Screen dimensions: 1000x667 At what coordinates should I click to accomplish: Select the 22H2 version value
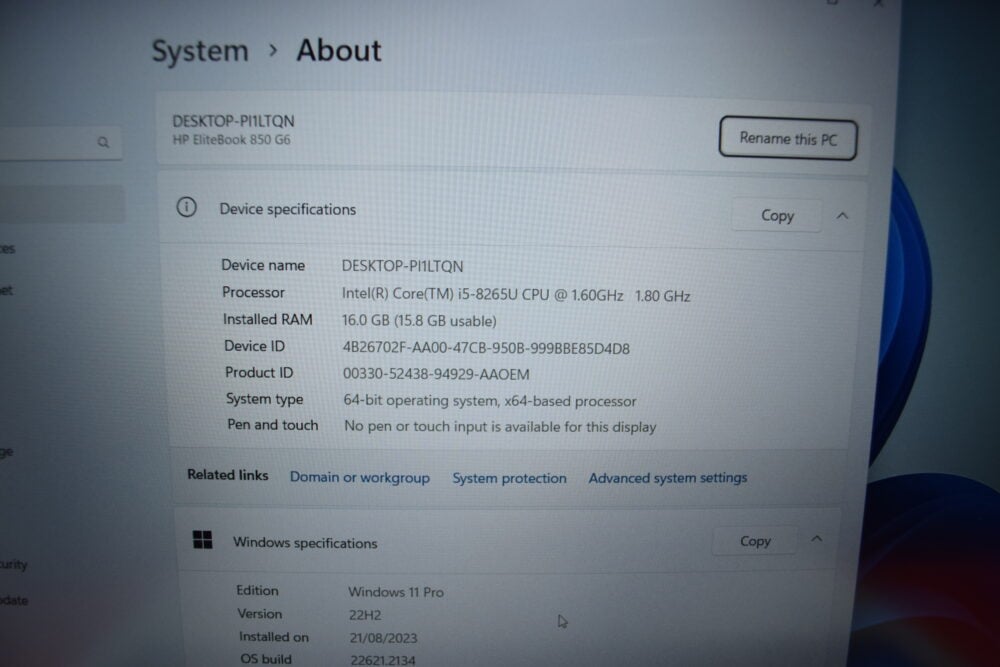pyautogui.click(x=365, y=615)
